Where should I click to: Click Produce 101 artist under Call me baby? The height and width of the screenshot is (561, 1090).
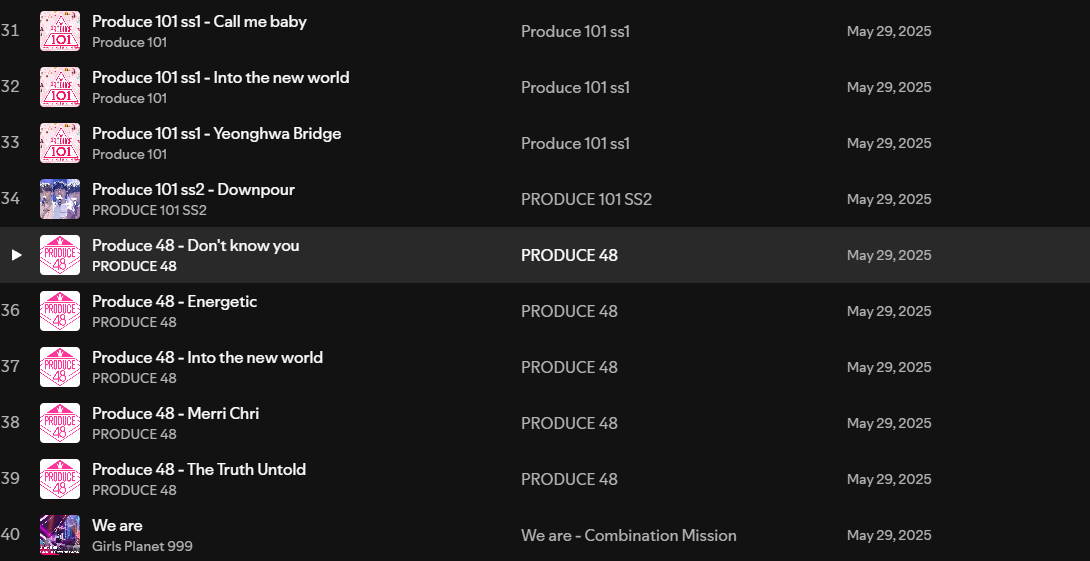129,42
